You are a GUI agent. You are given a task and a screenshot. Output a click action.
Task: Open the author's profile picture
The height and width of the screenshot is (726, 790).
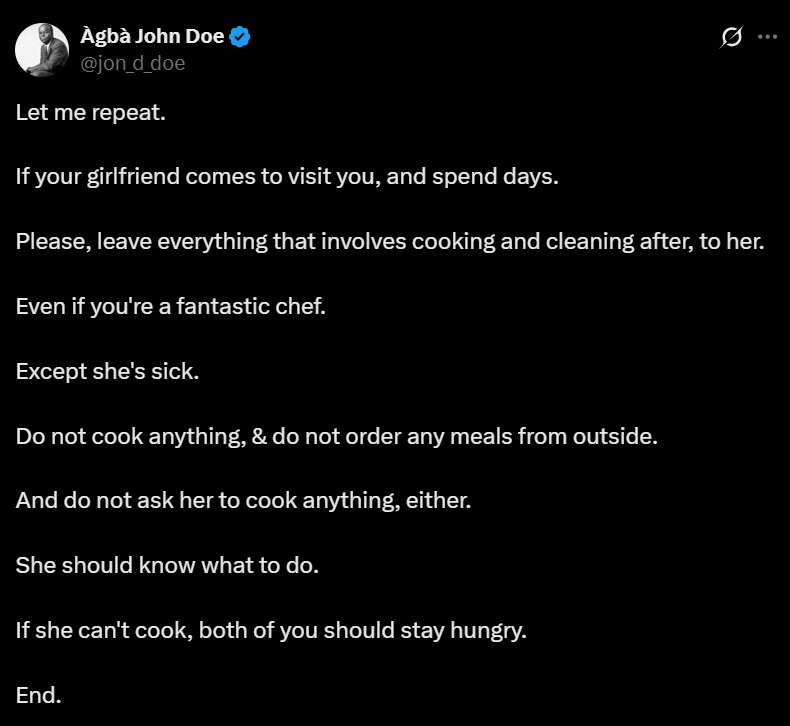pyautogui.click(x=41, y=49)
